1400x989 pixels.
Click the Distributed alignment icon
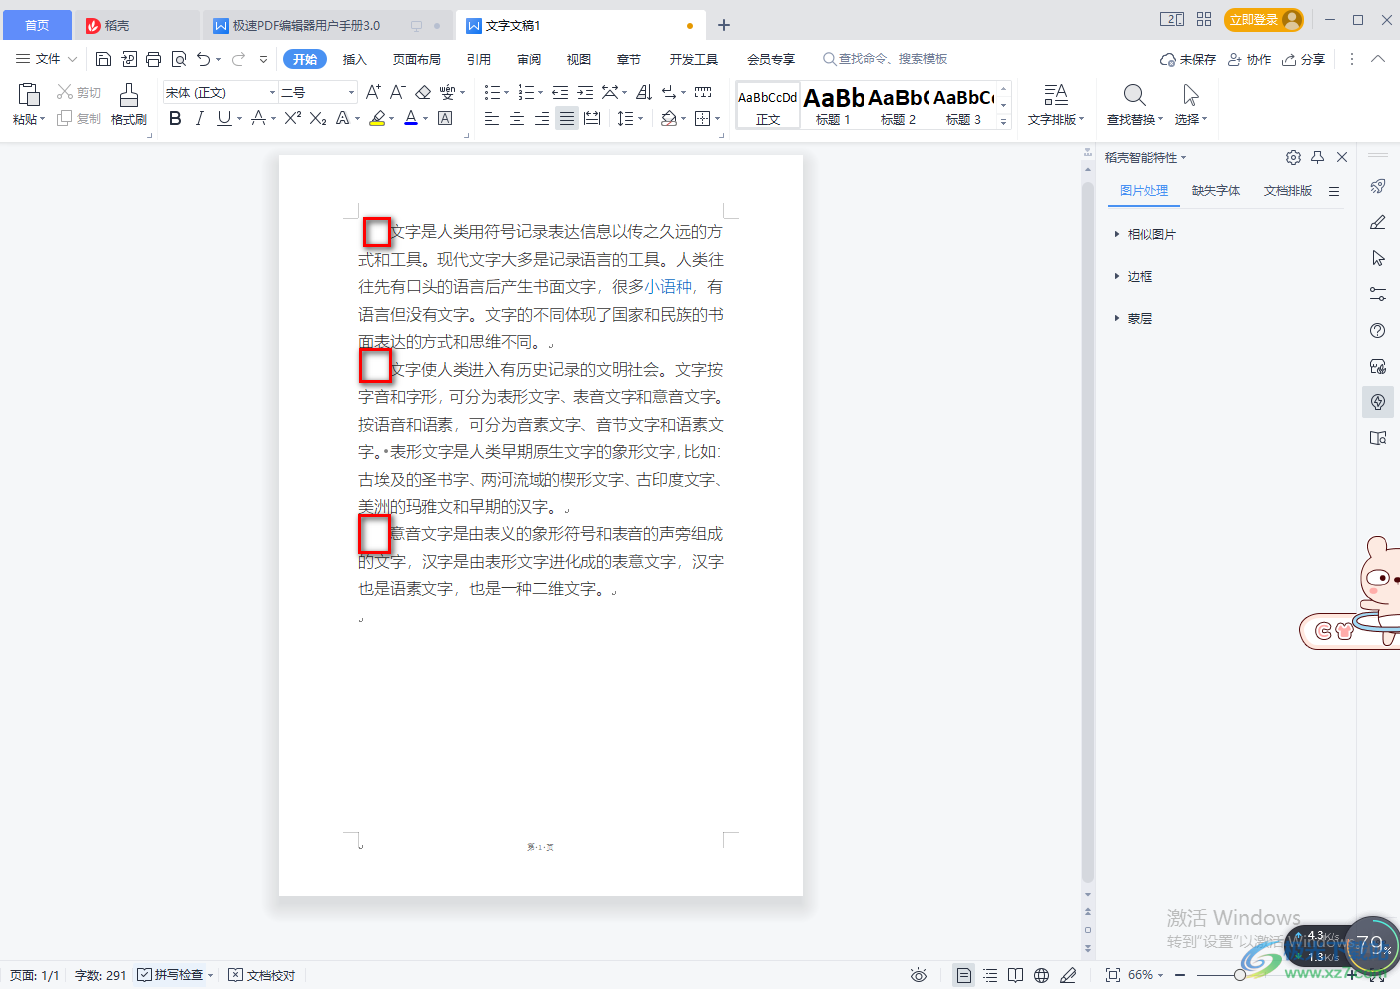pos(592,118)
